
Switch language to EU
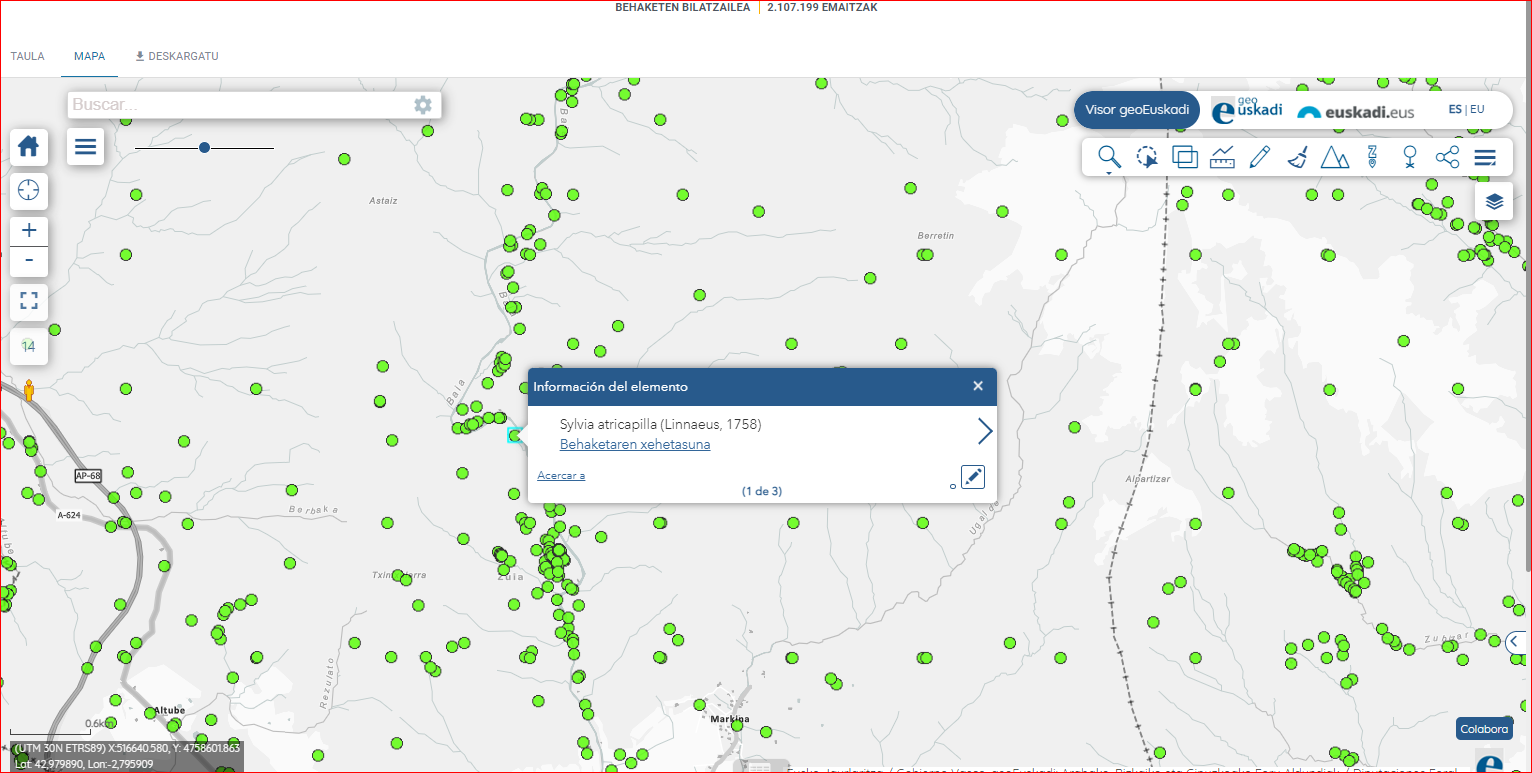click(x=1477, y=110)
